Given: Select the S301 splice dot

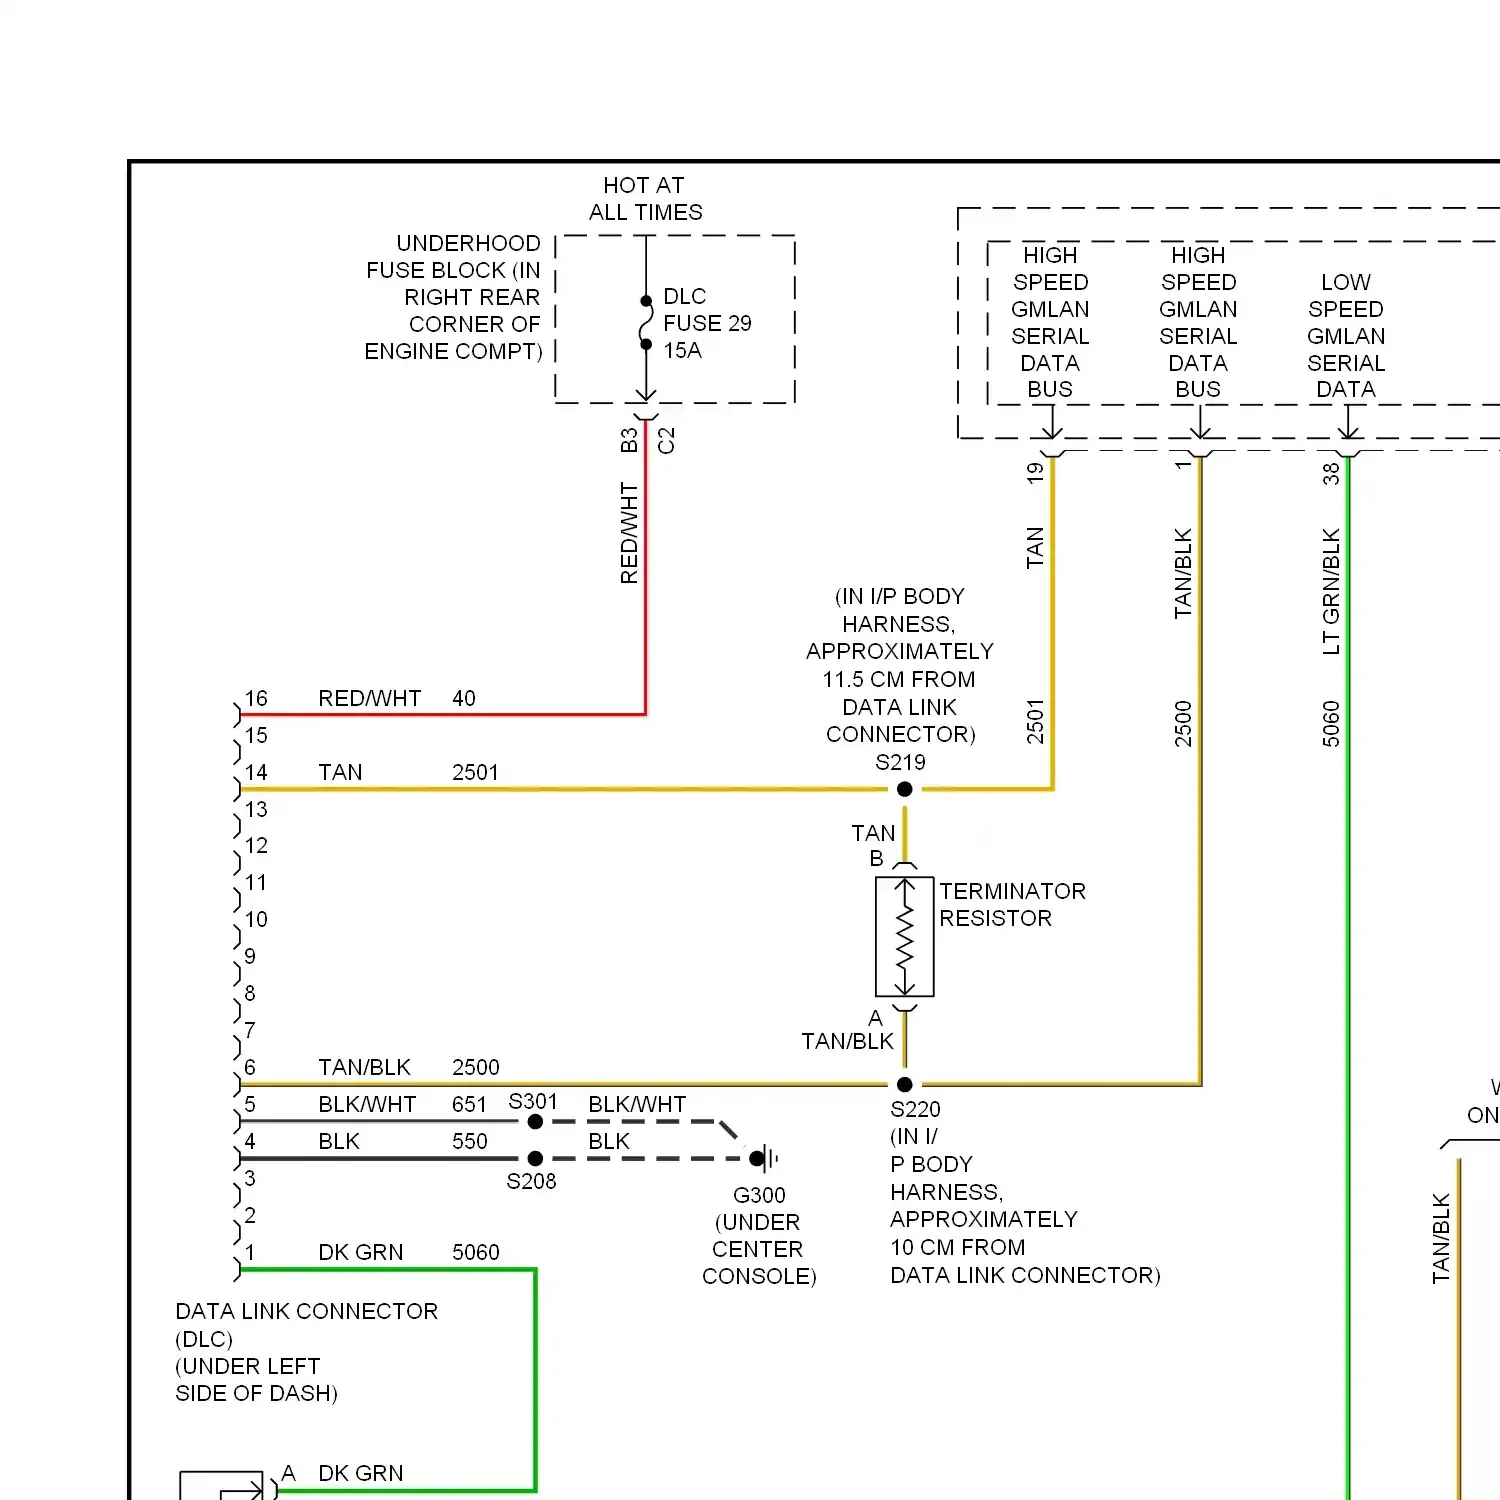Looking at the screenshot, I should (535, 1122).
